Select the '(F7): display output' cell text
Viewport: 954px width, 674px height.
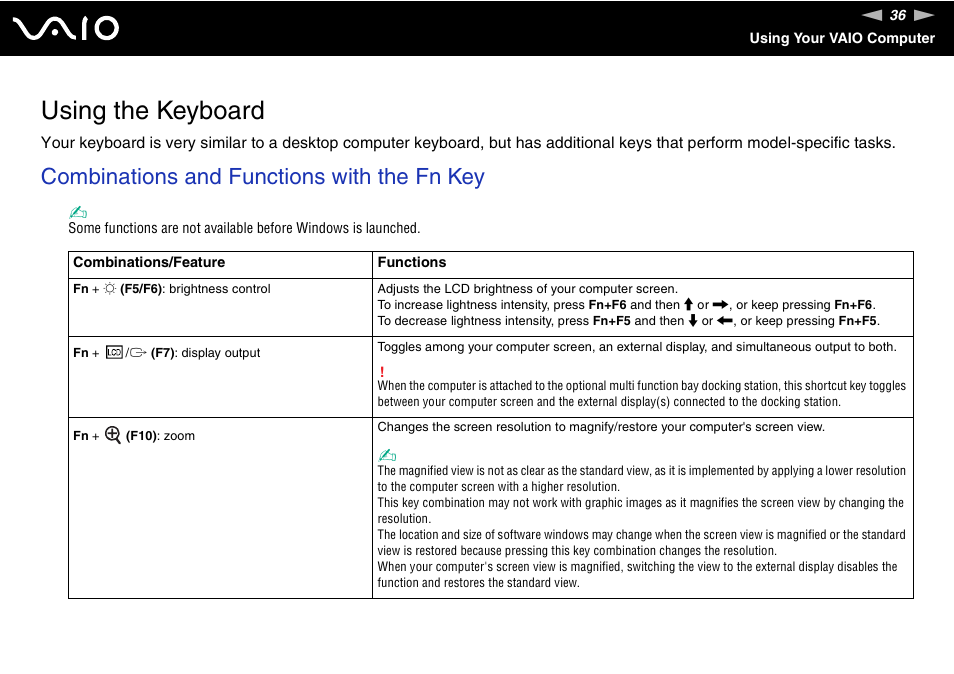coord(205,353)
